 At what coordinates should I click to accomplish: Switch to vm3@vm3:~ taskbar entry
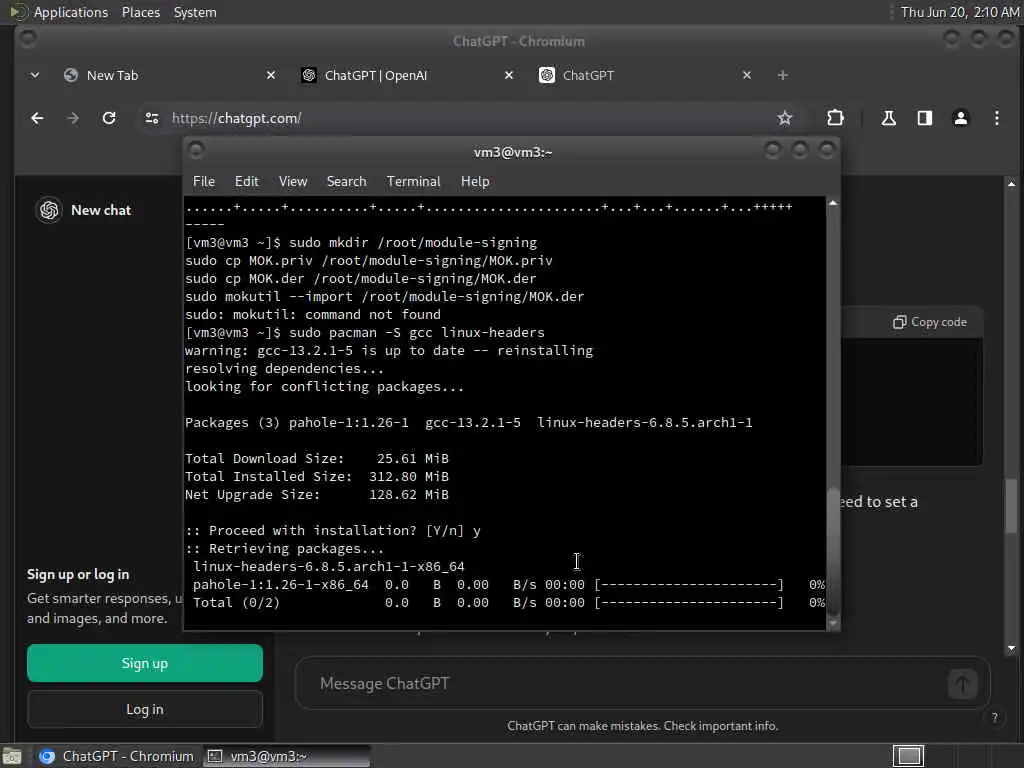point(286,756)
